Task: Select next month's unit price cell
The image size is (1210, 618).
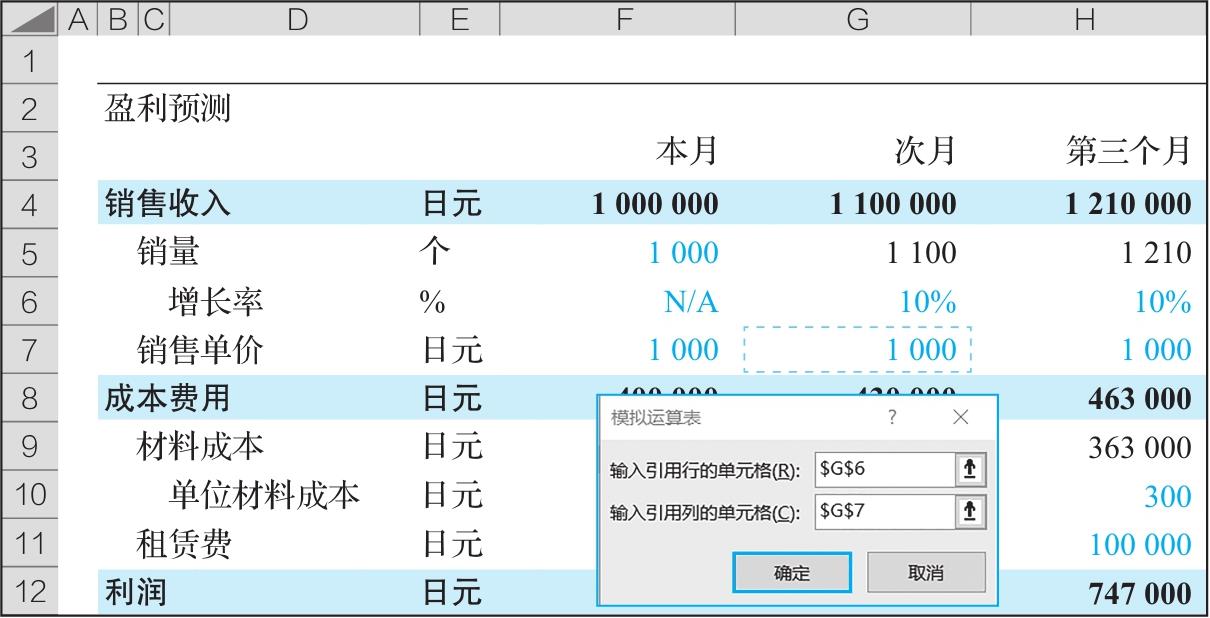Action: (857, 349)
